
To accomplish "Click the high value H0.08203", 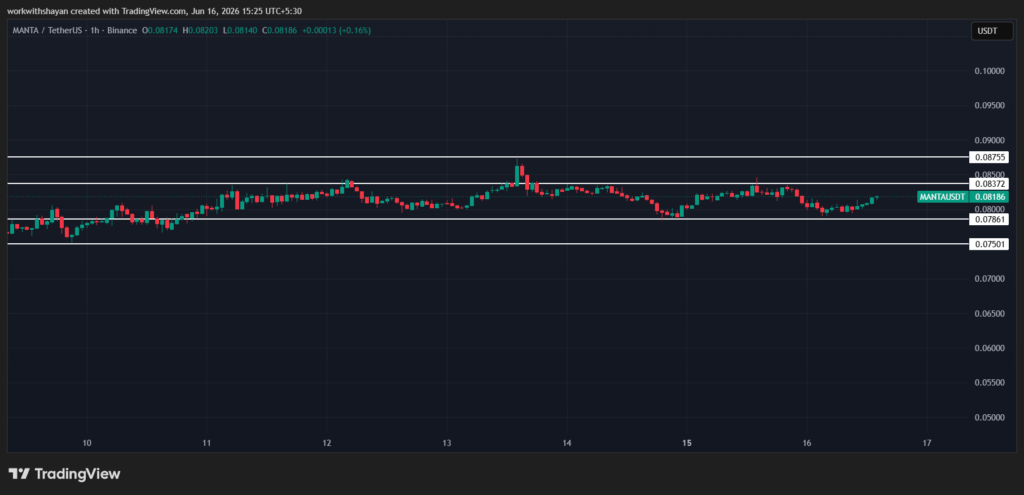I will [200, 30].
